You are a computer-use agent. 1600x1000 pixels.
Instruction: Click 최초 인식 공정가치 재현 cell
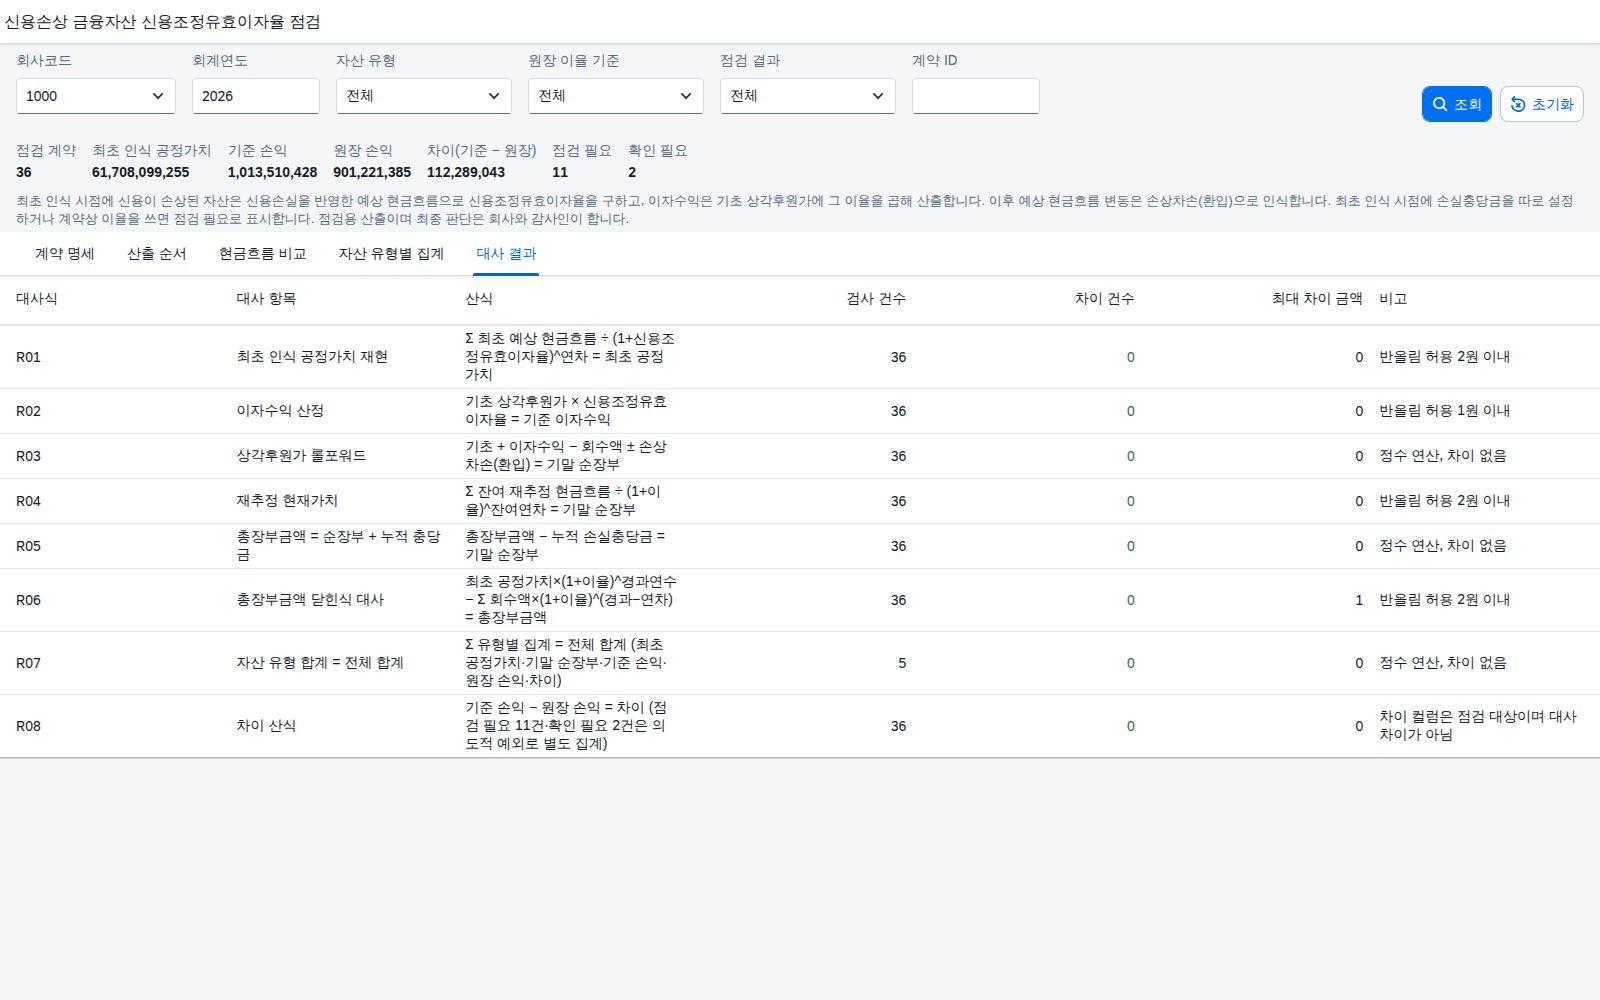point(312,357)
